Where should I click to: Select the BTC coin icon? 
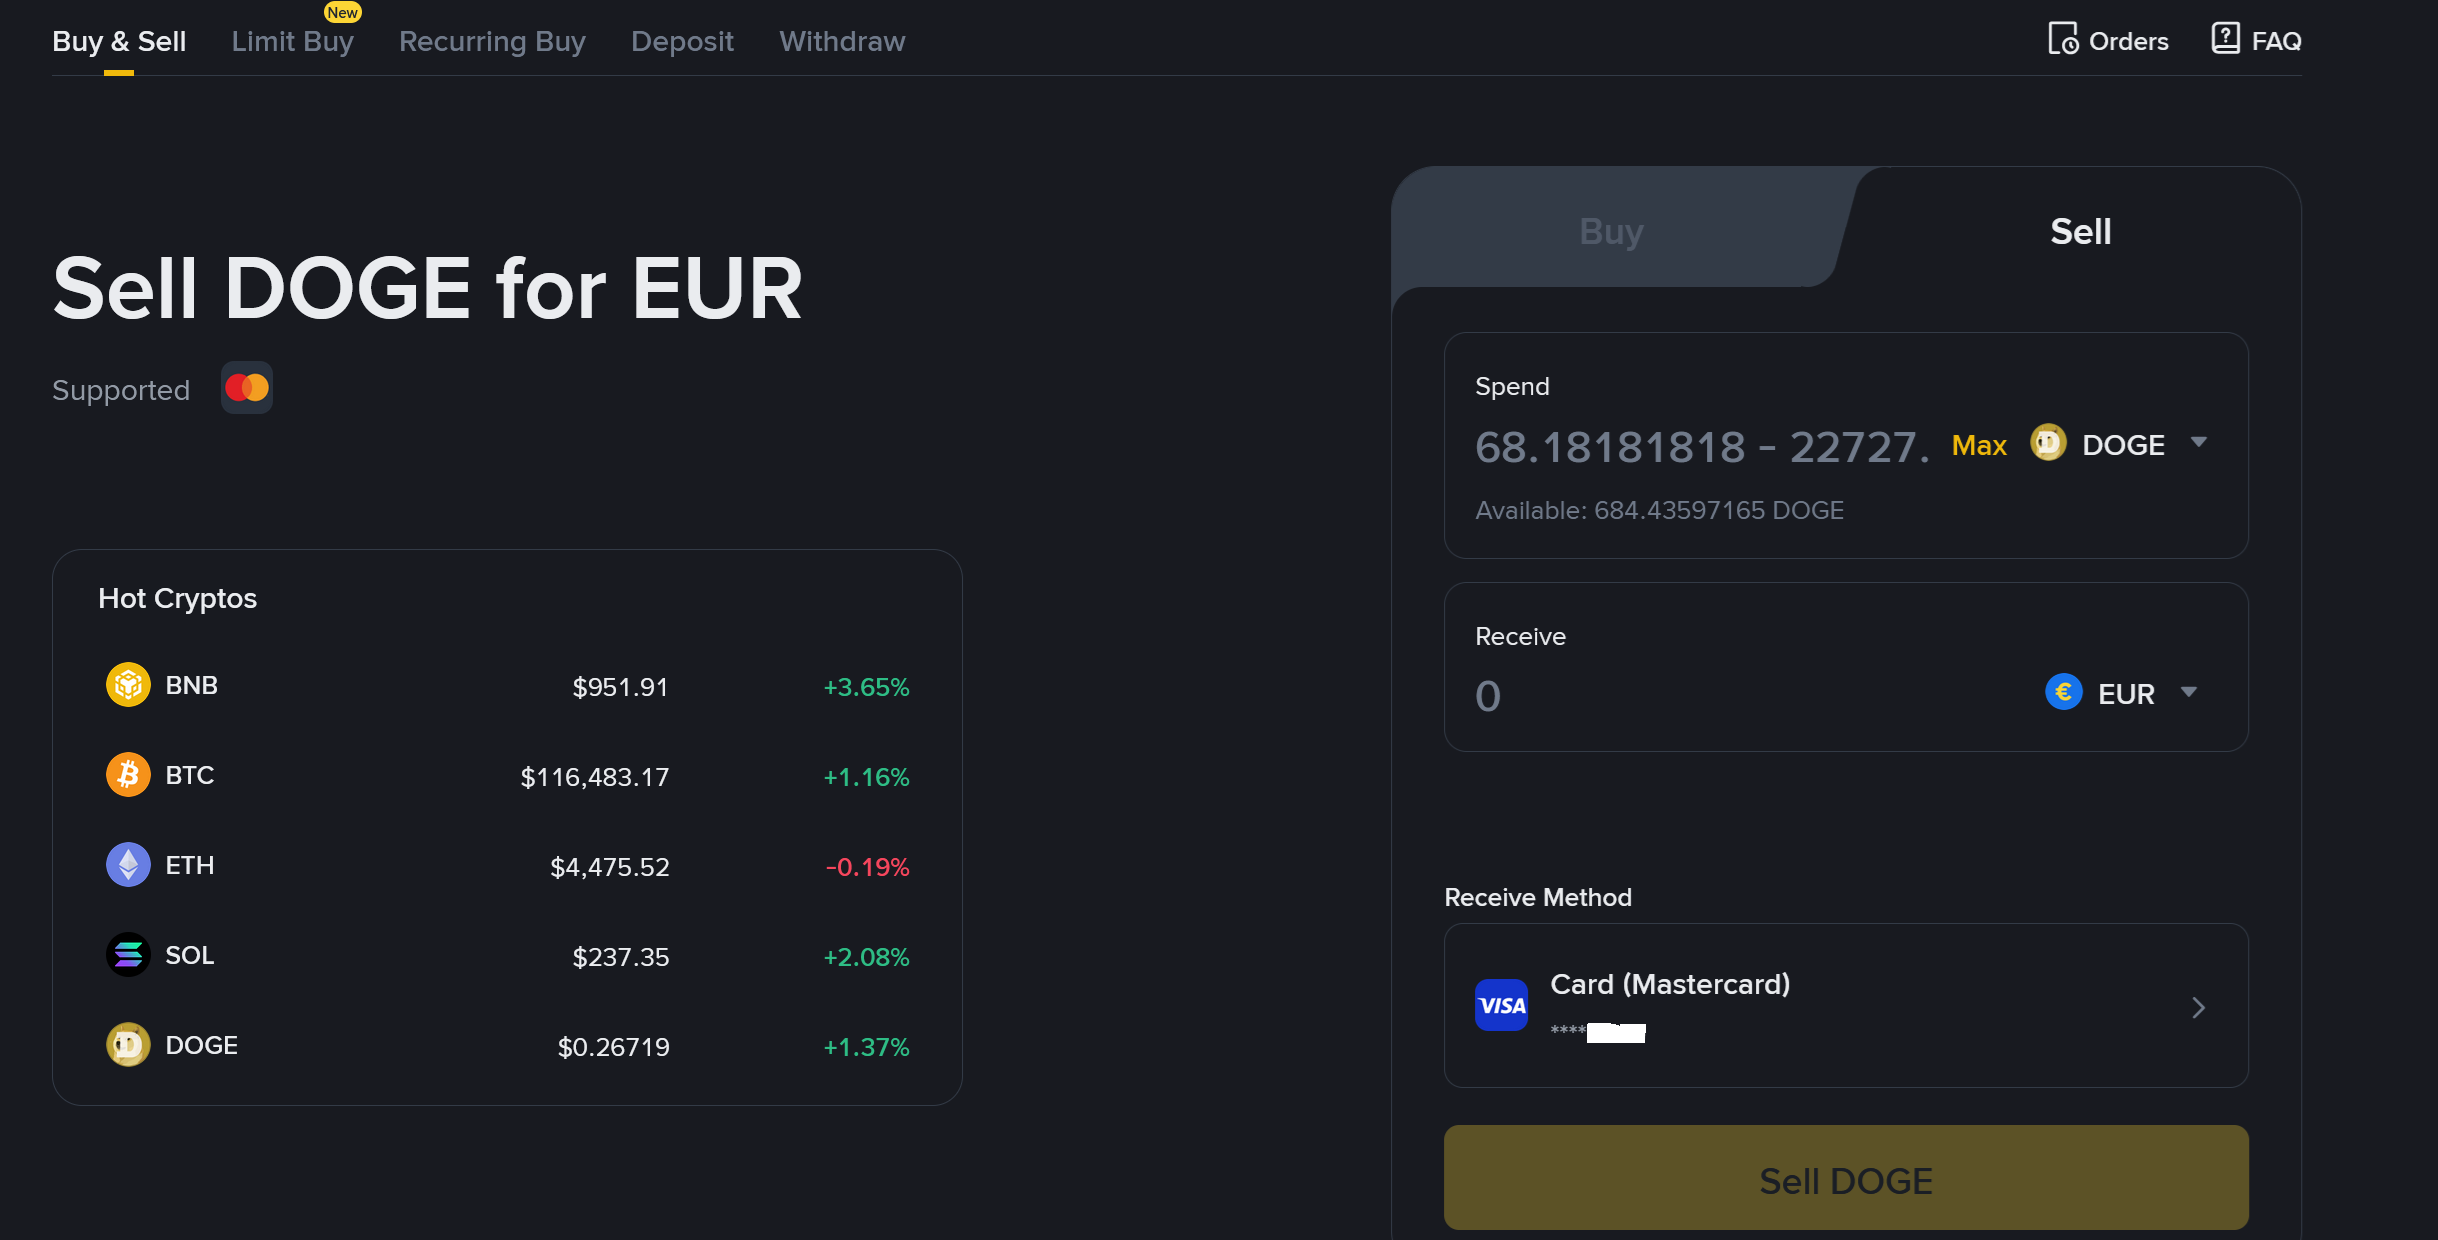click(128, 775)
